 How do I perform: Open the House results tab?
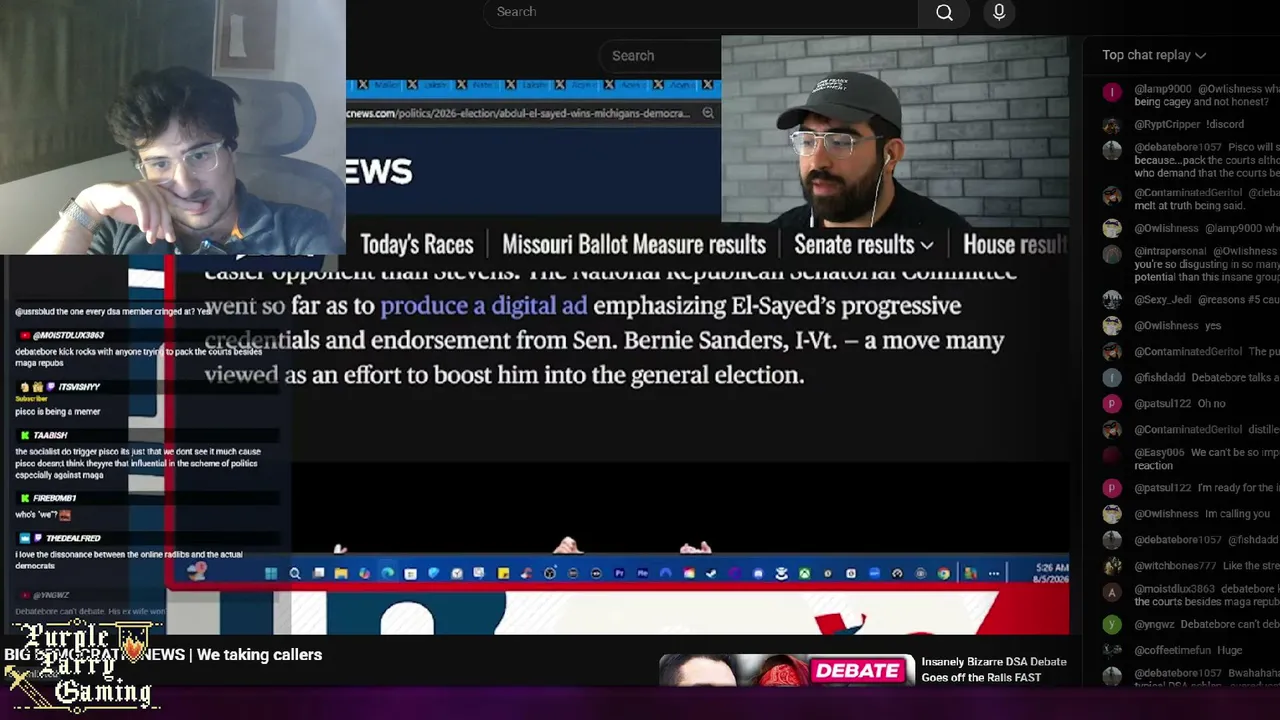click(1015, 245)
